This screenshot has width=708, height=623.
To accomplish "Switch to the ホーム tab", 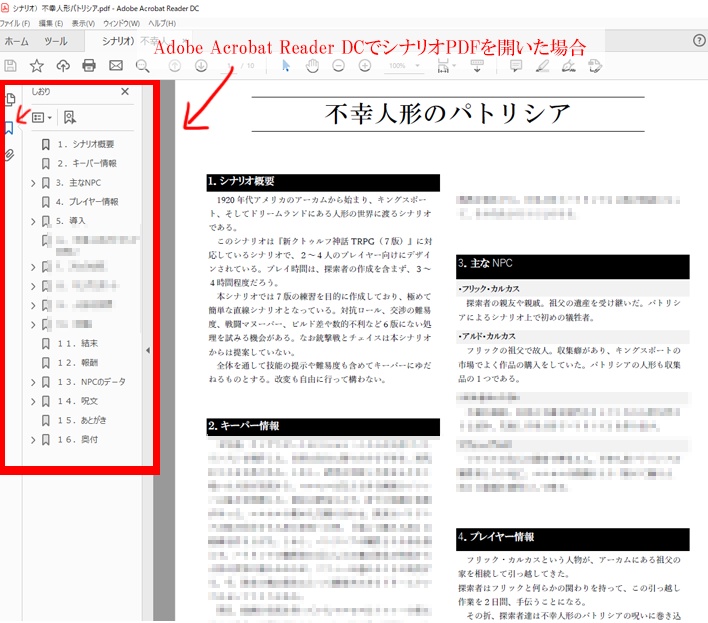I will coord(16,42).
